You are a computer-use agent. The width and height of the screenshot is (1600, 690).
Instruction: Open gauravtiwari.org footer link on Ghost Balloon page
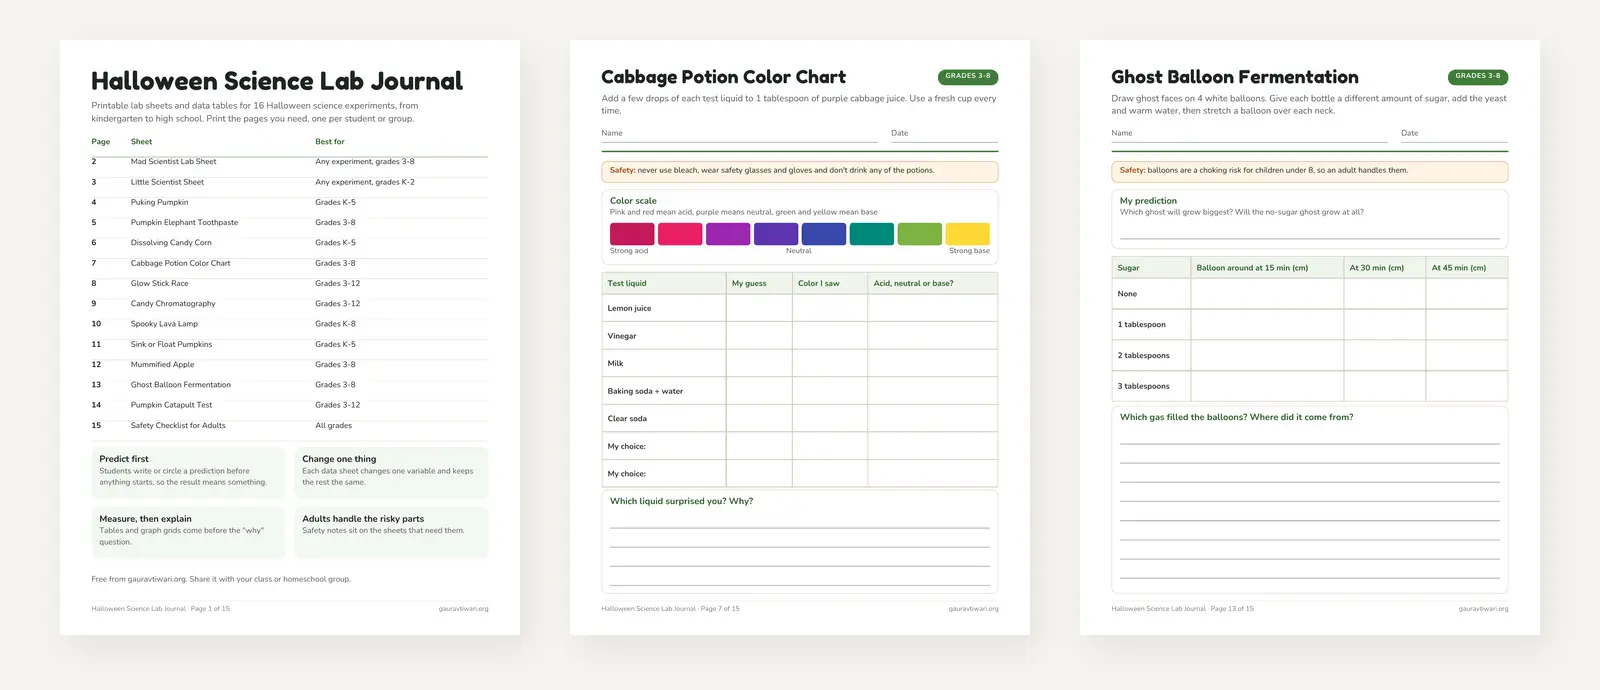[1483, 609]
